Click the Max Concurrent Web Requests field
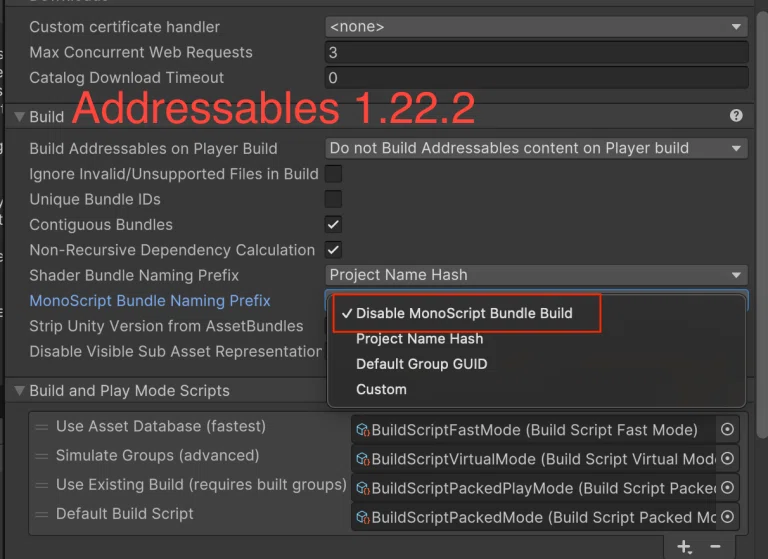The width and height of the screenshot is (768, 559). point(536,52)
